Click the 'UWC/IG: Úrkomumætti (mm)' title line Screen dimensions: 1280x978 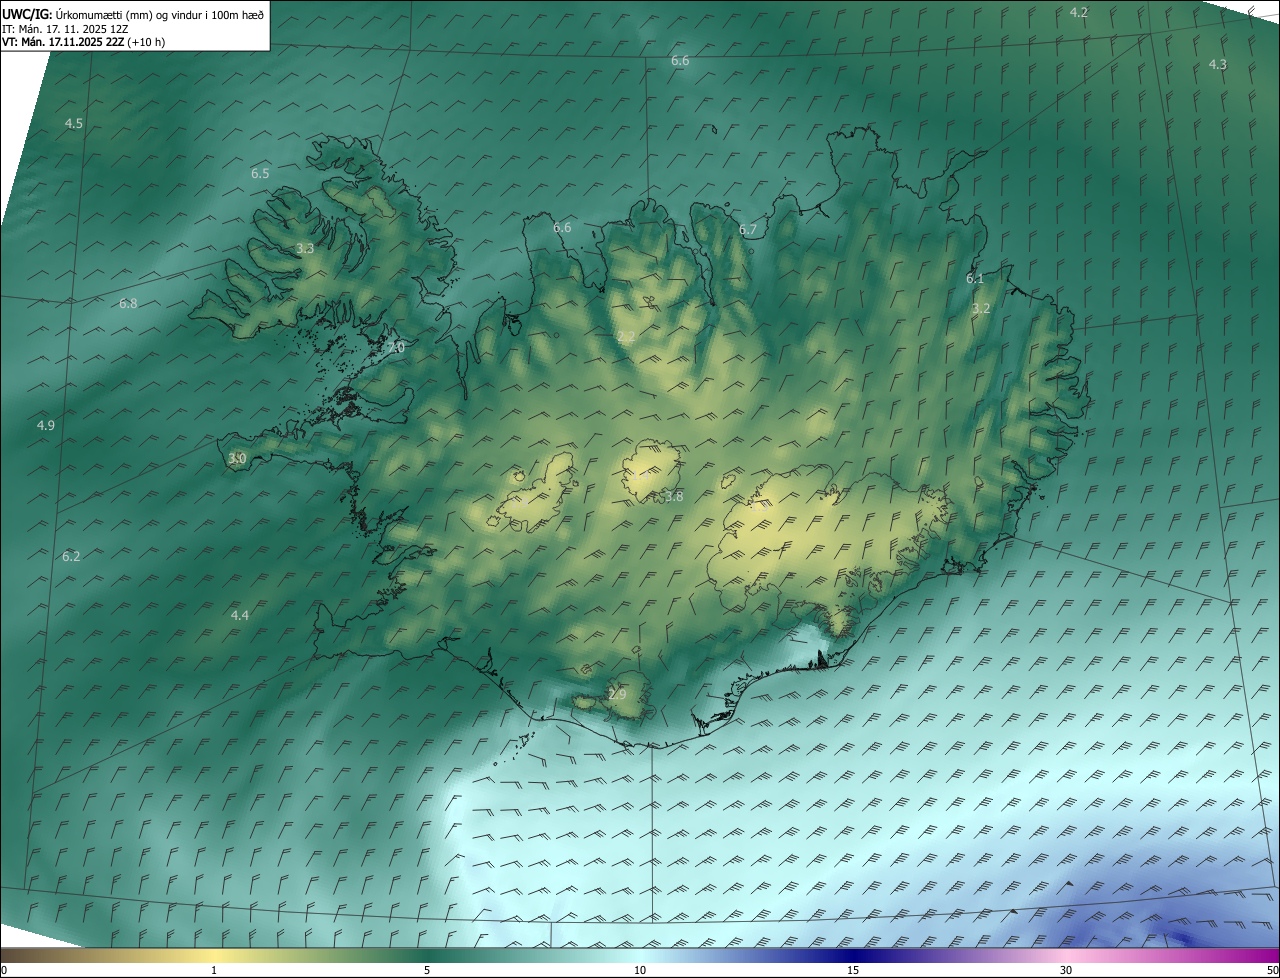(x=133, y=13)
